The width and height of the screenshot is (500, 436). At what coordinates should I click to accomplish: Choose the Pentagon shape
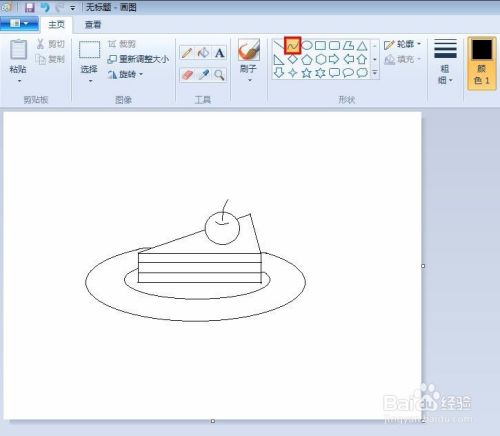307,59
